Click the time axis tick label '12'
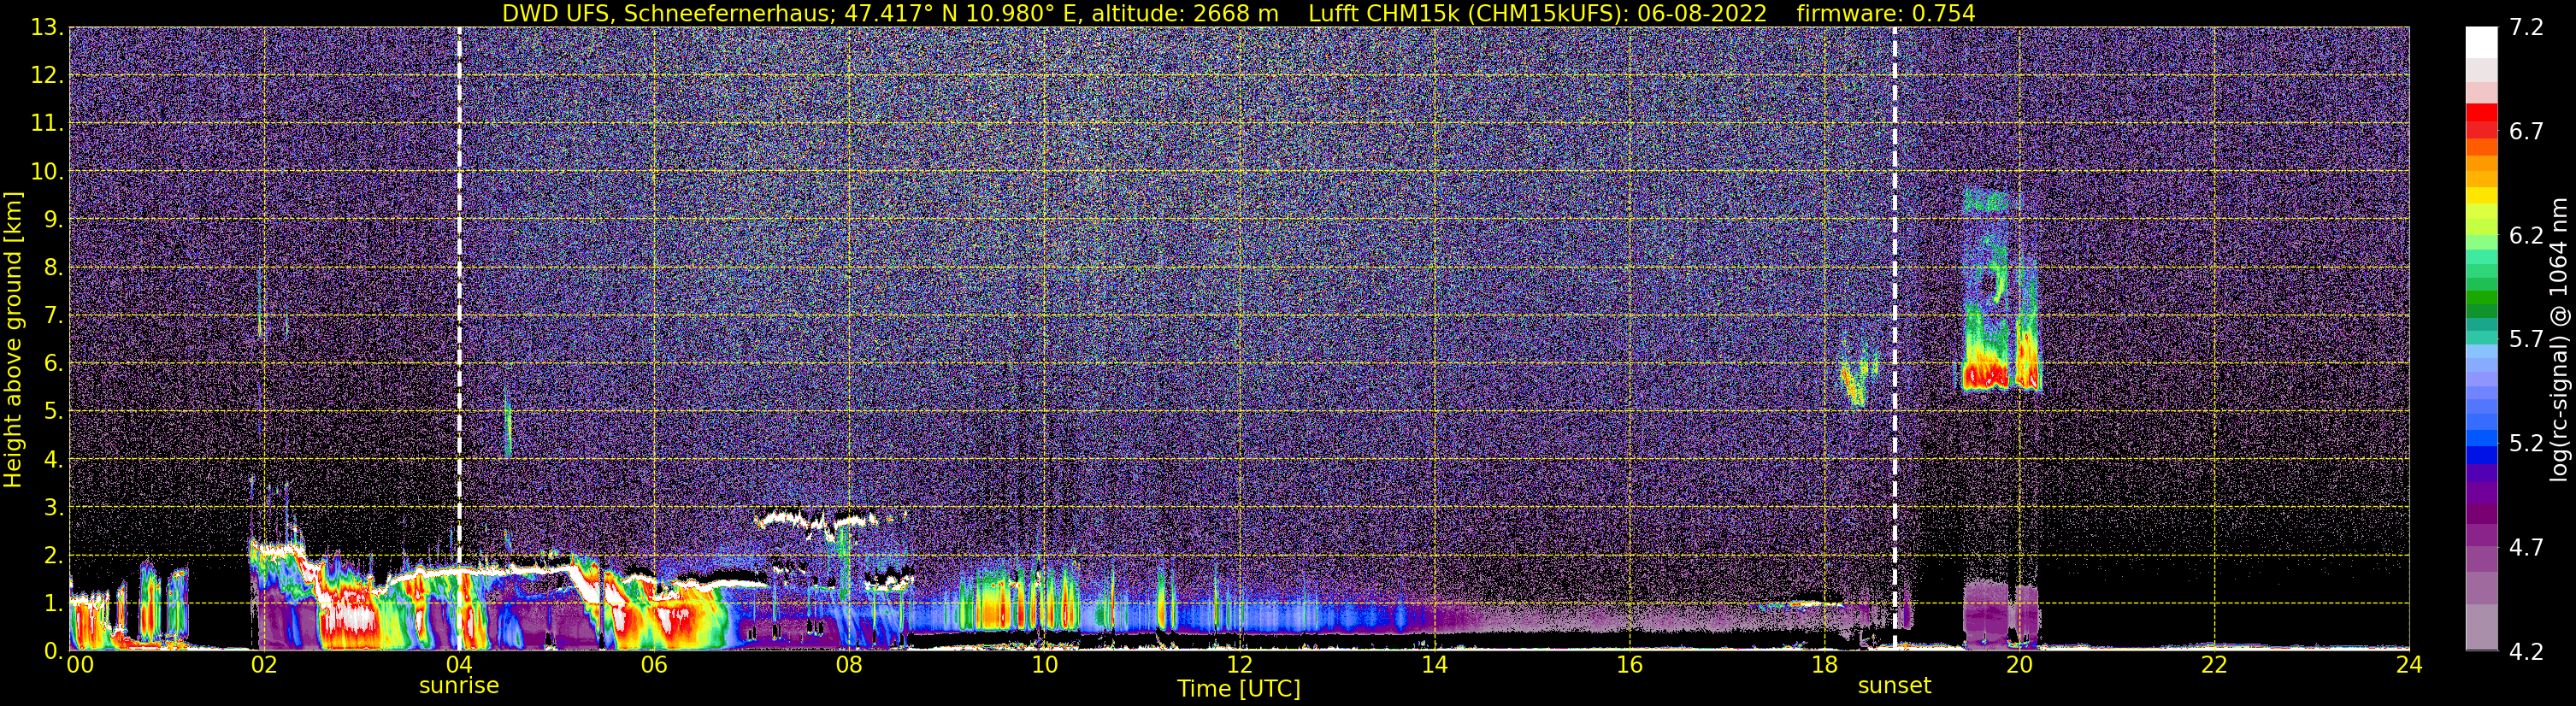This screenshot has height=706, width=2576. [x=1239, y=665]
